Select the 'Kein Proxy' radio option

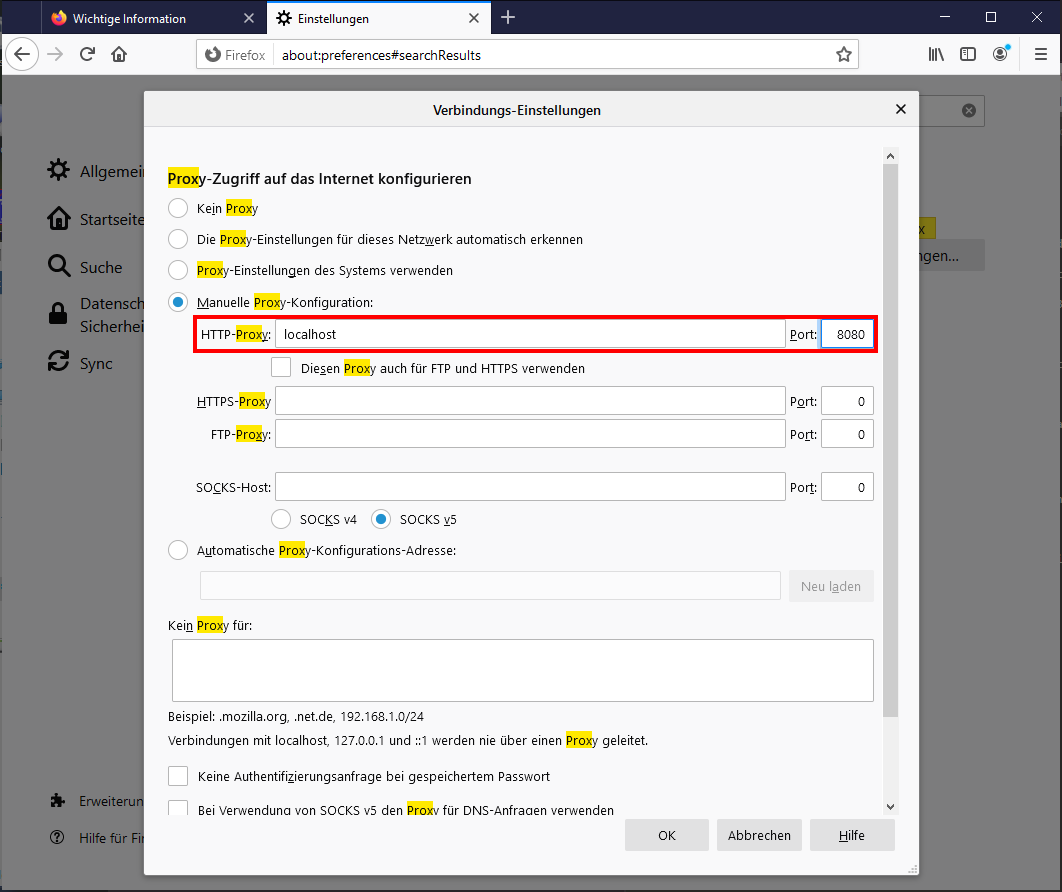[x=178, y=208]
